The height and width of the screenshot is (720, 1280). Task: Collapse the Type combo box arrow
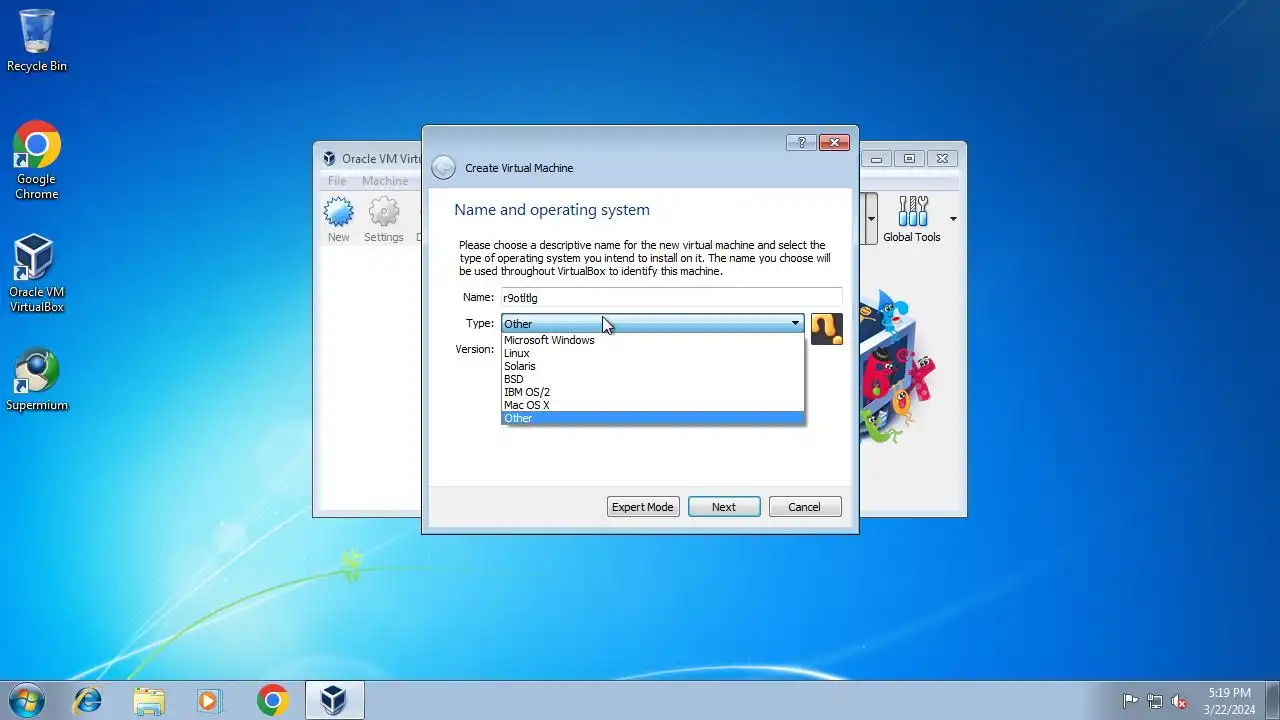click(795, 323)
